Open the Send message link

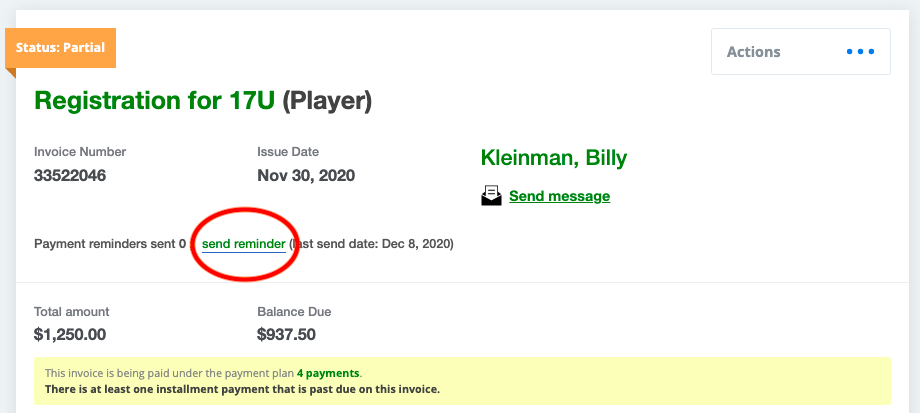(559, 196)
